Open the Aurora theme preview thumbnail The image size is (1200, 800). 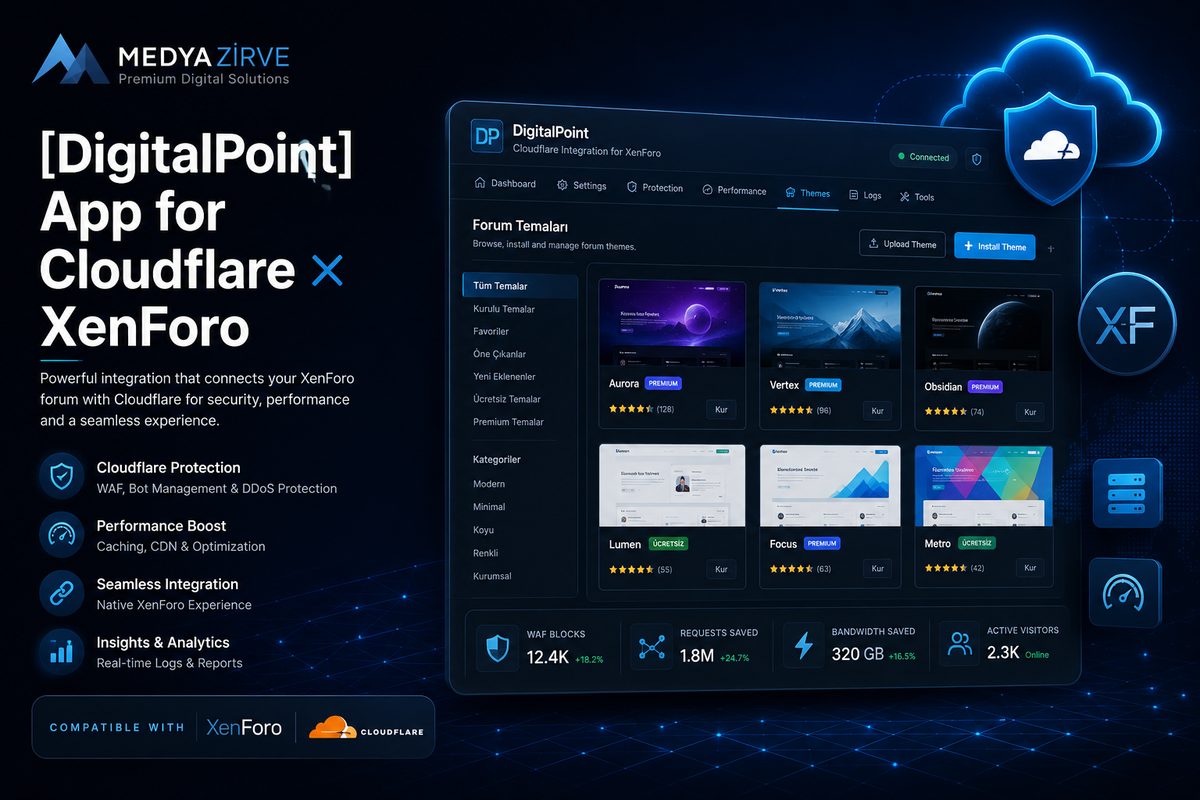tap(672, 322)
